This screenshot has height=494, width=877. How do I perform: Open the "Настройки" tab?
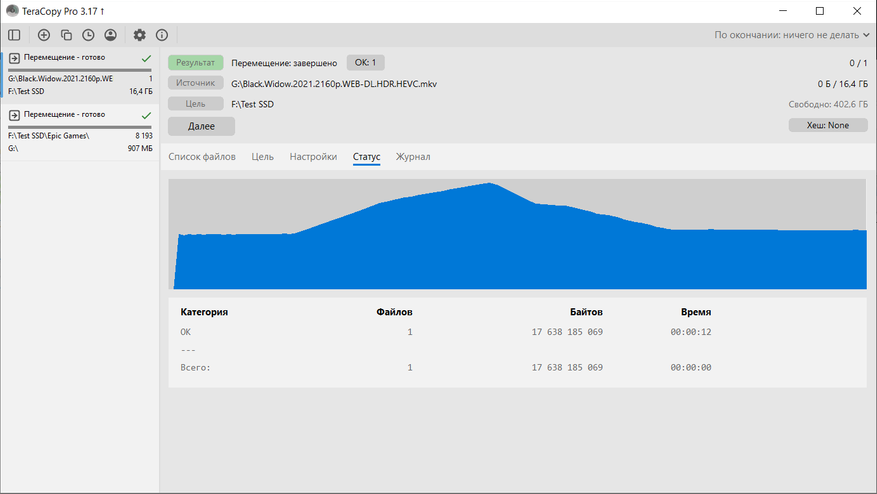(313, 157)
